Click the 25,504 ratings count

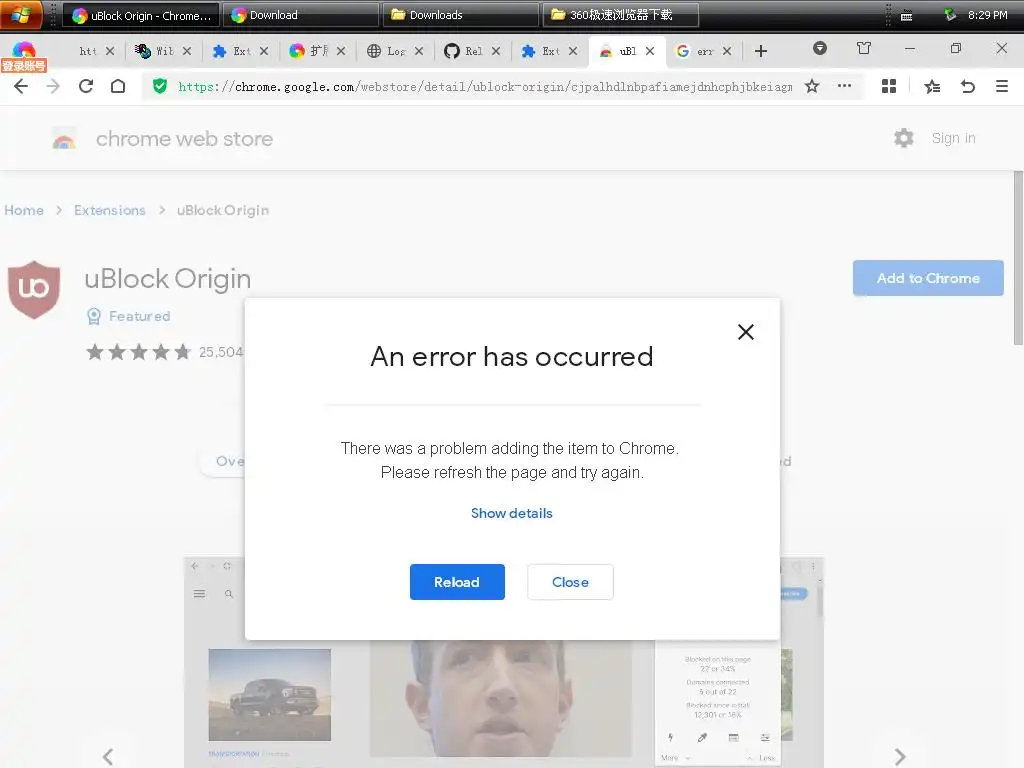tap(221, 352)
